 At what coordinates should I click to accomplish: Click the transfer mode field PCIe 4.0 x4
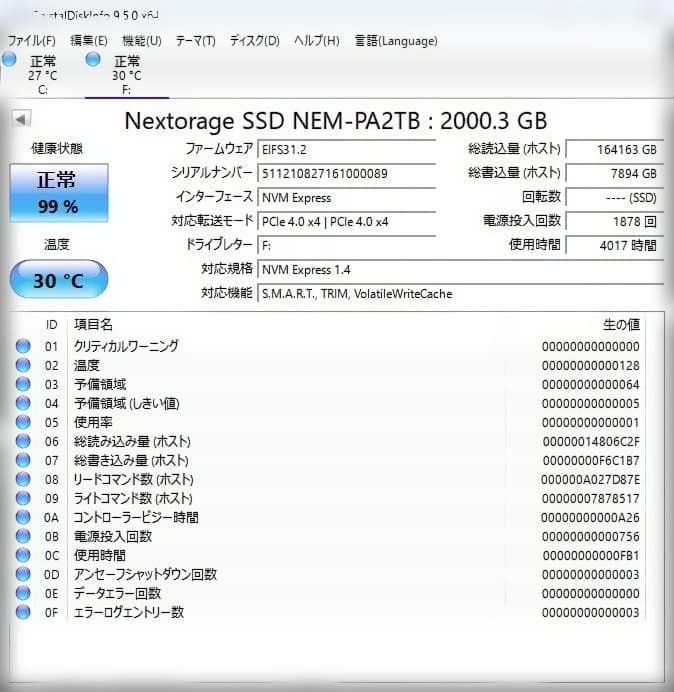(x=346, y=222)
